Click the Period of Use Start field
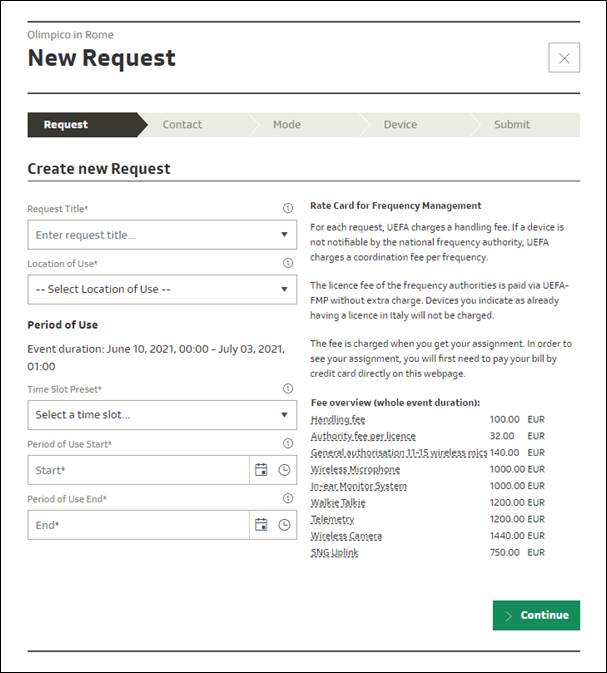Image resolution: width=607 pixels, height=673 pixels. pos(138,470)
